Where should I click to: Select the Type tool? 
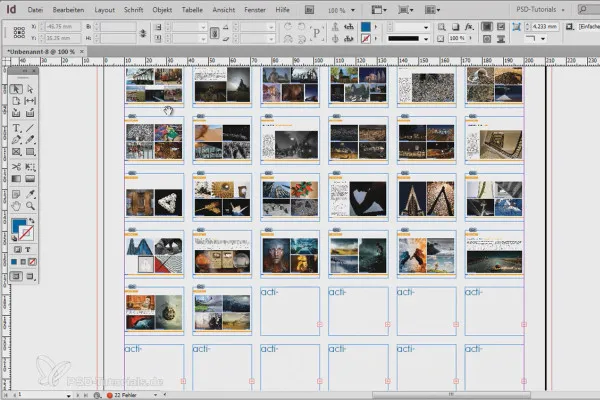(16, 128)
